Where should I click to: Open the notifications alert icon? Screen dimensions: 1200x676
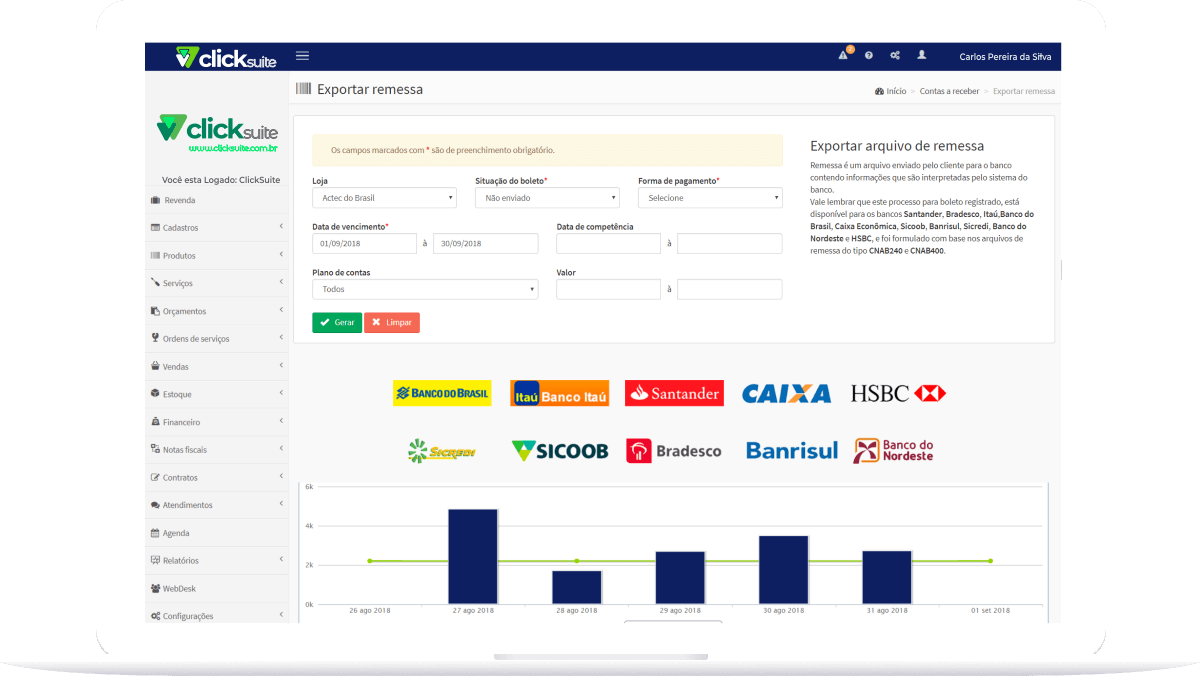(844, 55)
